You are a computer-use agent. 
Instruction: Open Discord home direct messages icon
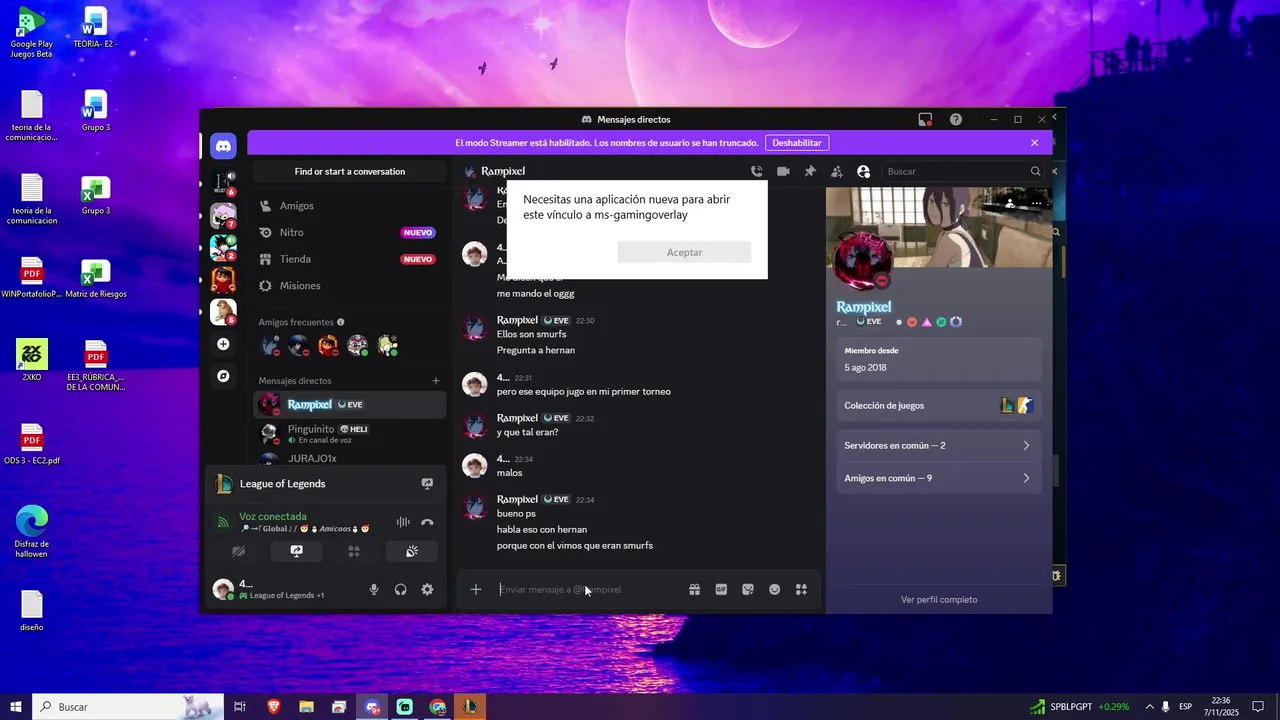pos(223,146)
